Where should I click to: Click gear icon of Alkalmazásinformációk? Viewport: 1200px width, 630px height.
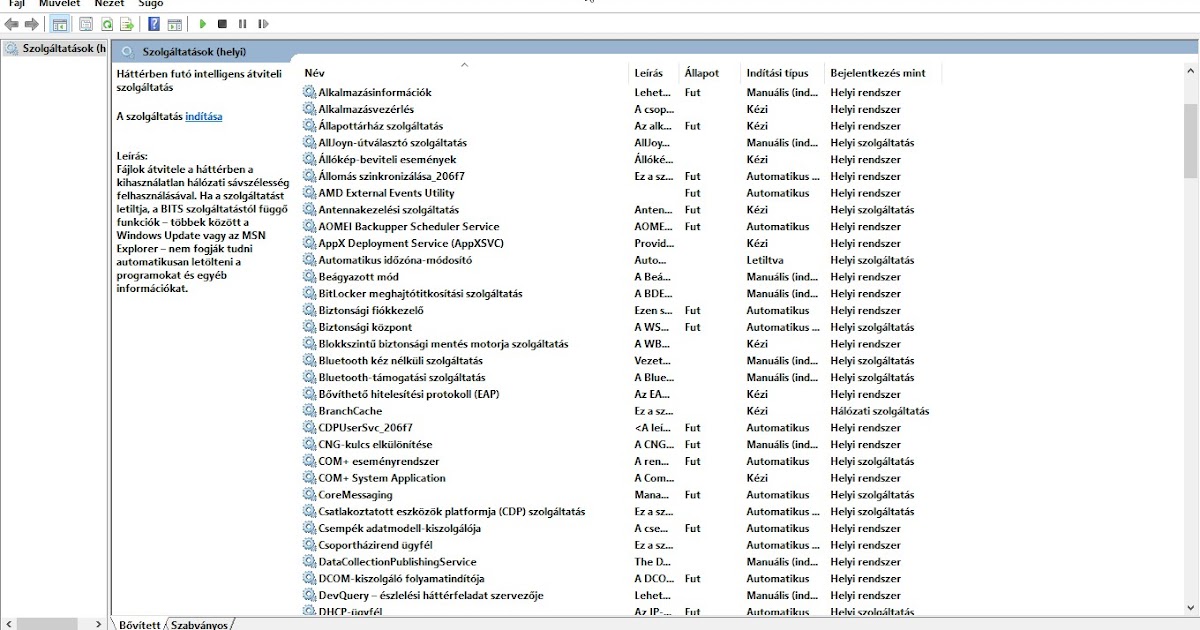pos(309,92)
